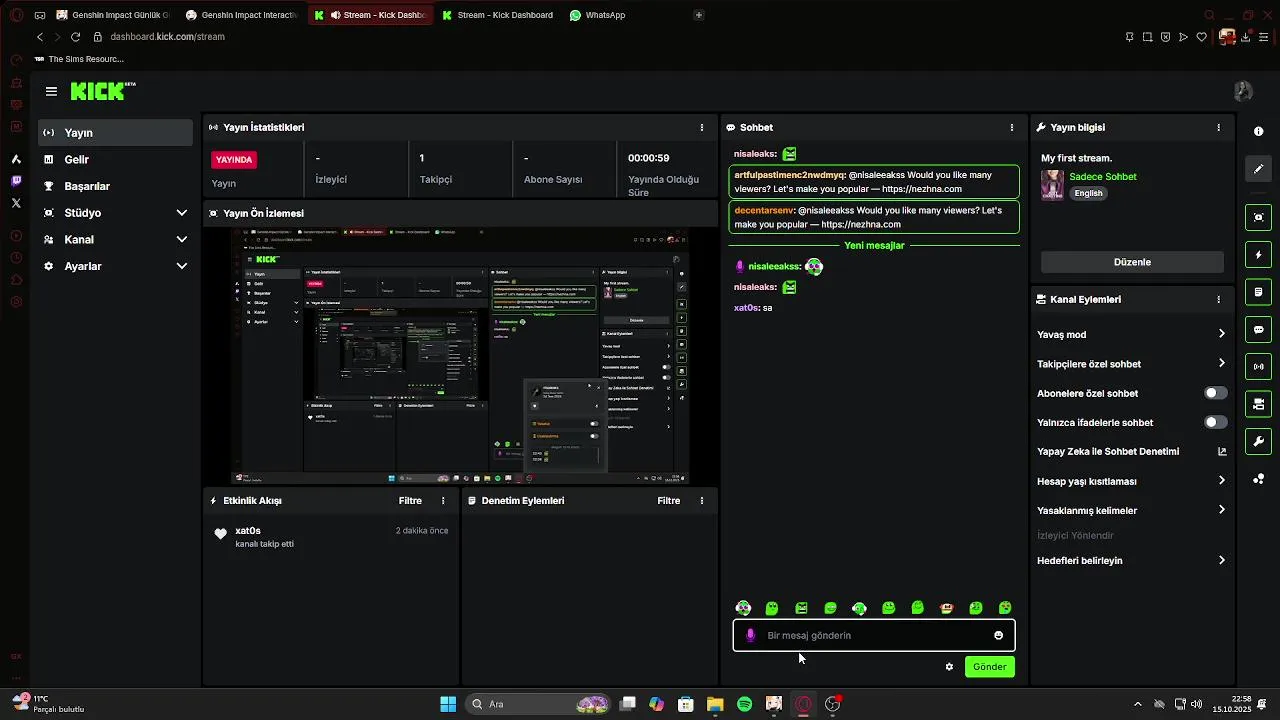The image size is (1280, 720).
Task: Toggle the wrench stream info widget icon in the right bar
Action: (1258, 441)
